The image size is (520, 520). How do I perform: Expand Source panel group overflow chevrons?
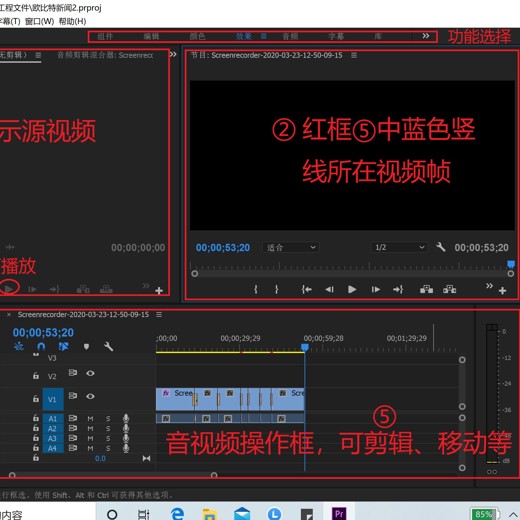pos(173,54)
